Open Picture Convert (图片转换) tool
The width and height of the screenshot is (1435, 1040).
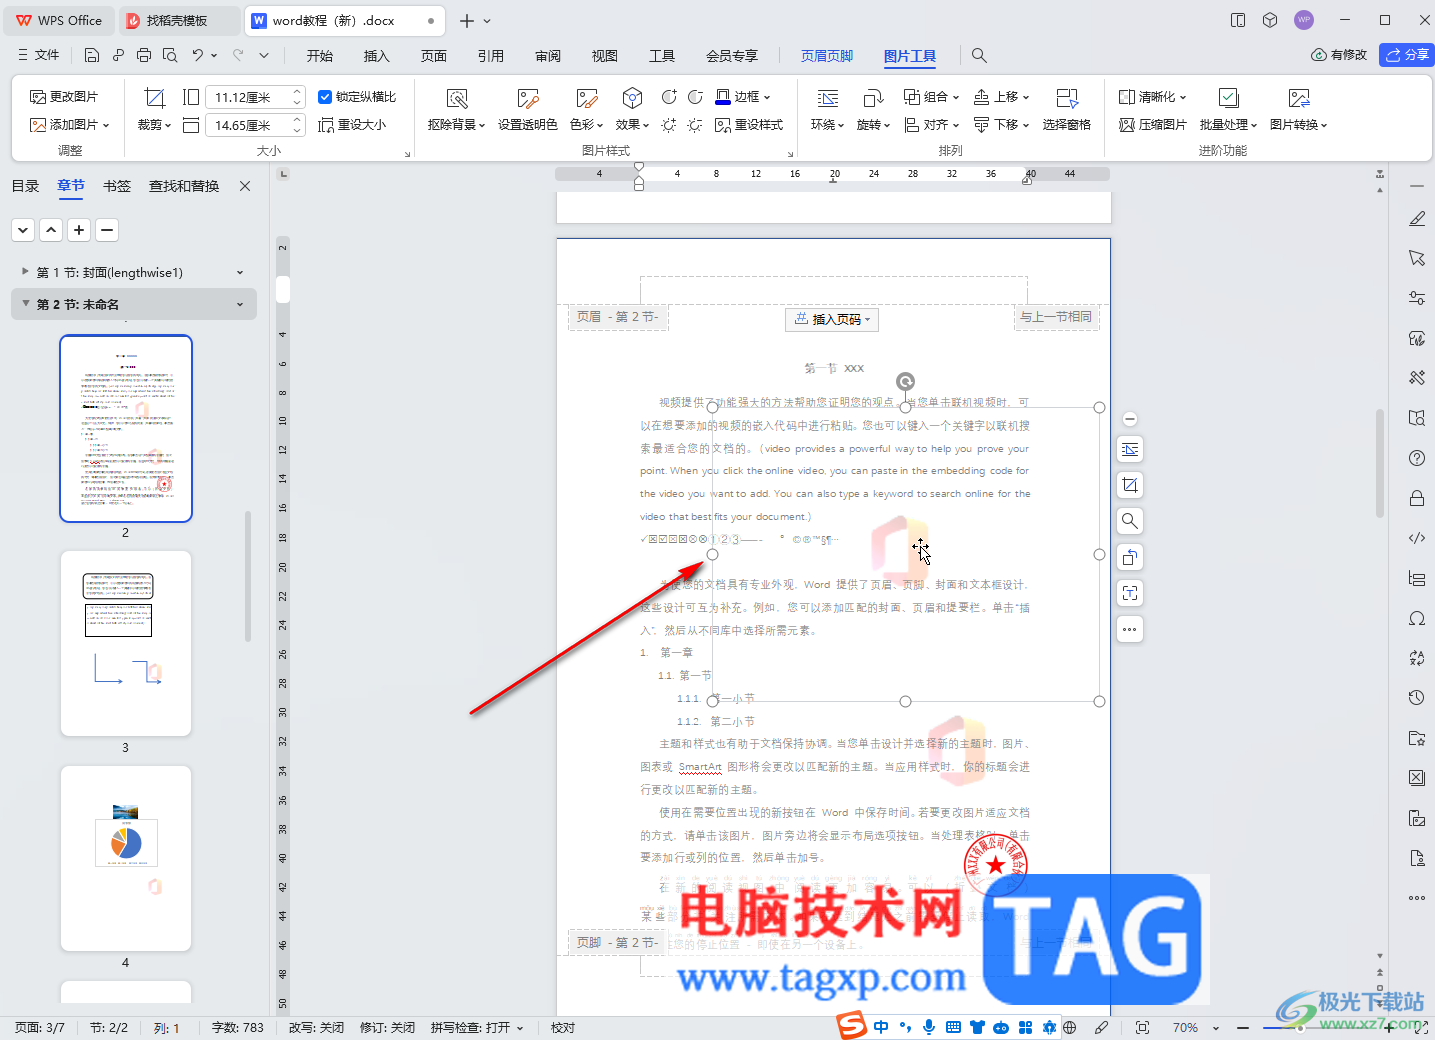(x=1299, y=110)
